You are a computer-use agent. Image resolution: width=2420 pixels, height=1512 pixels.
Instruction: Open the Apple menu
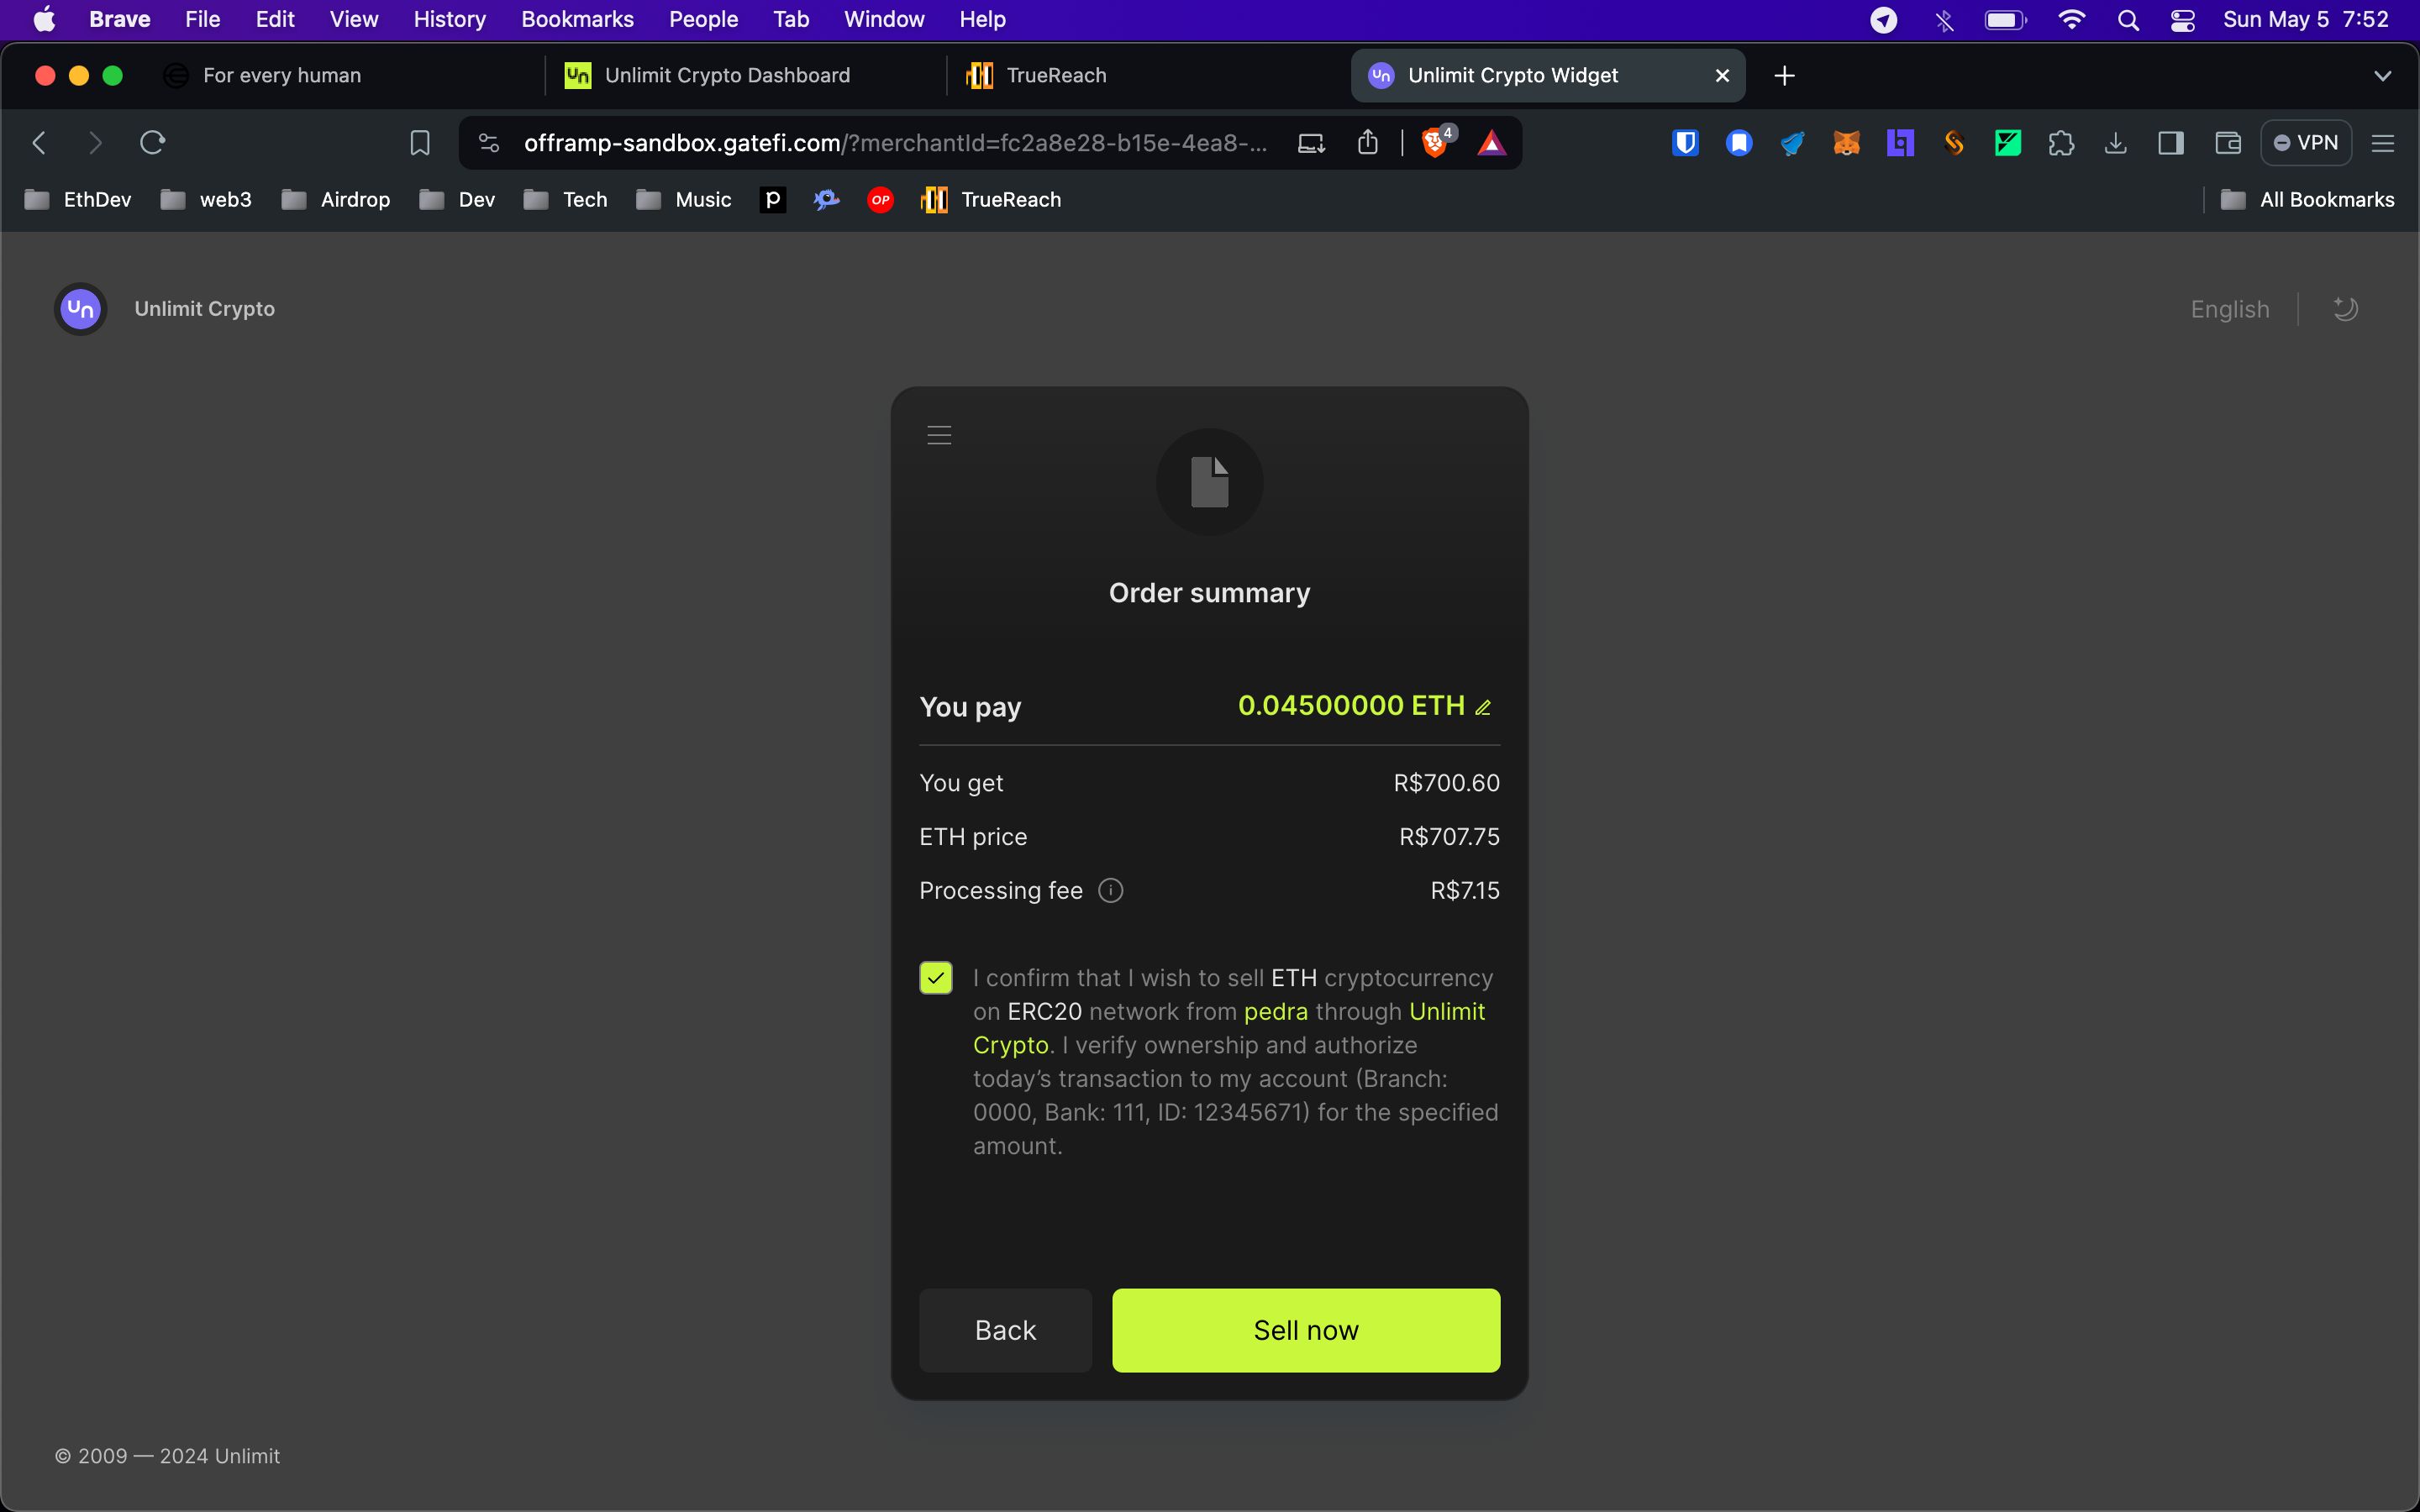coord(44,19)
